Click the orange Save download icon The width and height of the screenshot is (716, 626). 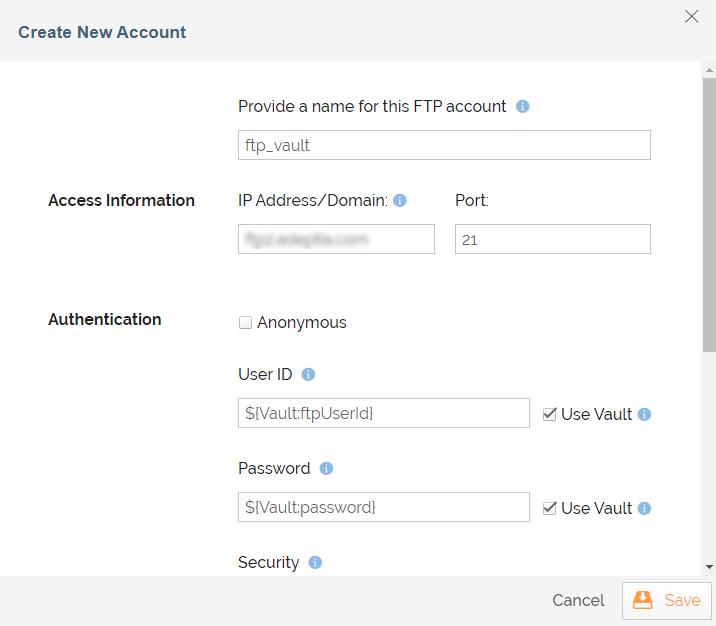tap(642, 600)
